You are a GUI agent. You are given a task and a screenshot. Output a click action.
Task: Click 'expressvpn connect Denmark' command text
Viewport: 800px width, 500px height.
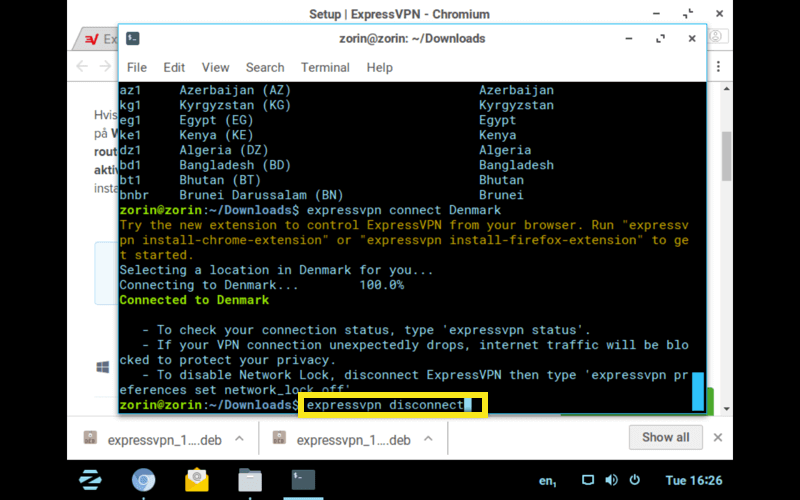coord(404,210)
